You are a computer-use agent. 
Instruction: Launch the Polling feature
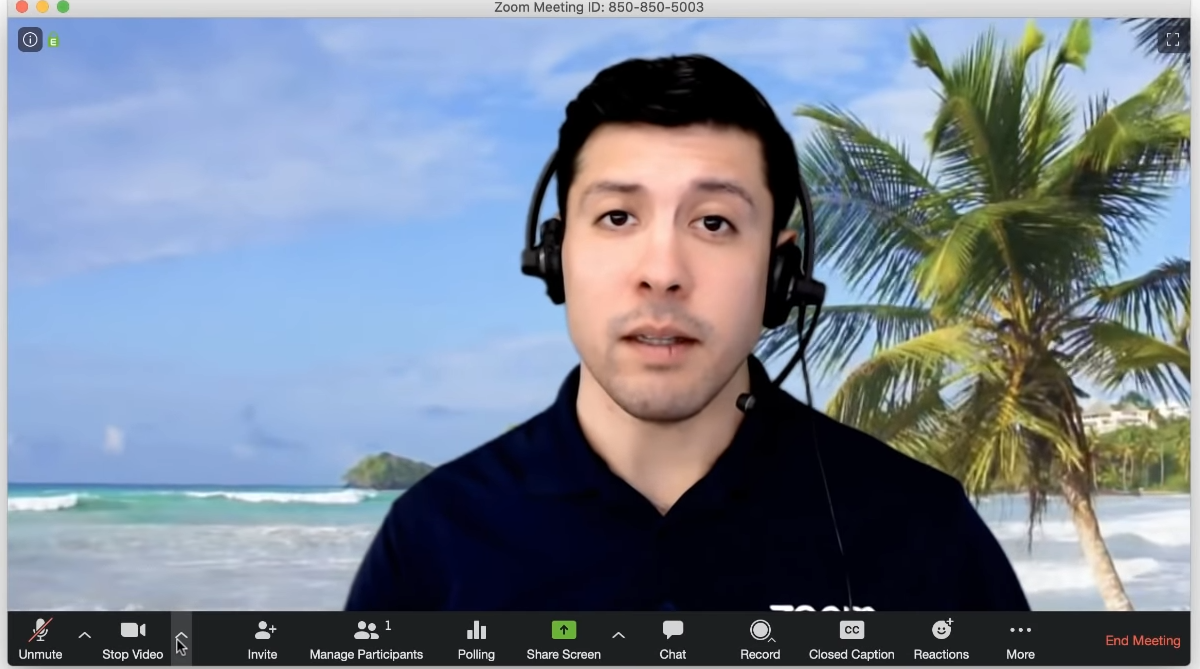point(476,638)
